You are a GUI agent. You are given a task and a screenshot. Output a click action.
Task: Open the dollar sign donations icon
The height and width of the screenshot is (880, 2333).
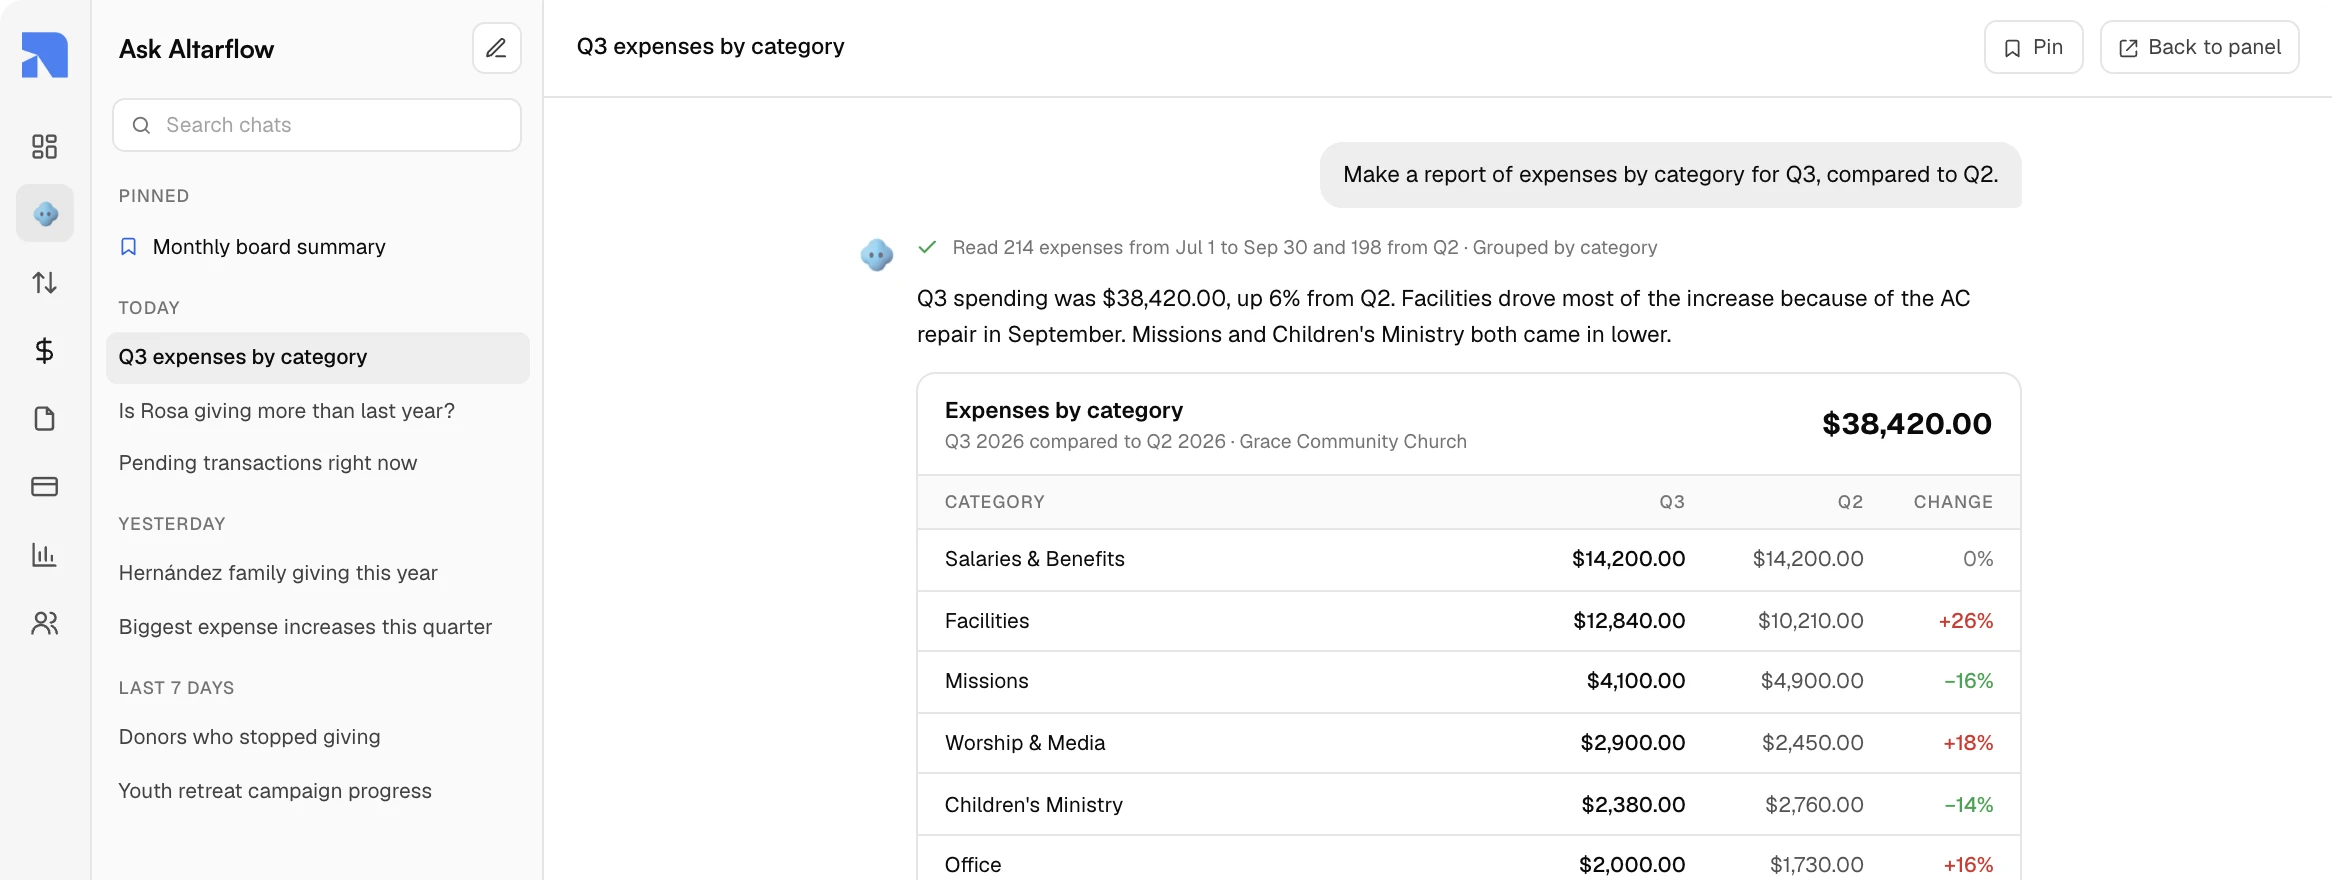[x=45, y=351]
